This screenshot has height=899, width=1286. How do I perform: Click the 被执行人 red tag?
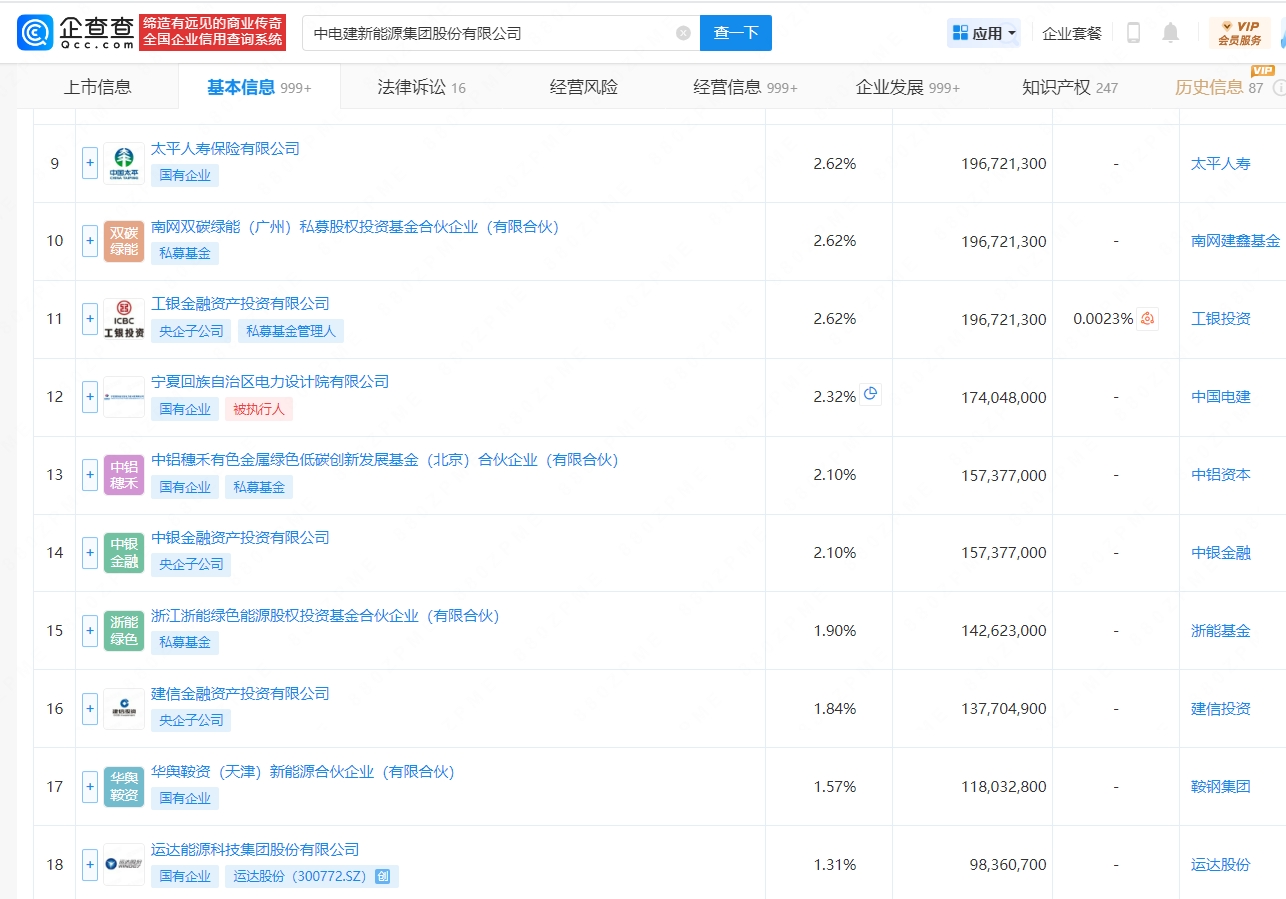coord(259,409)
